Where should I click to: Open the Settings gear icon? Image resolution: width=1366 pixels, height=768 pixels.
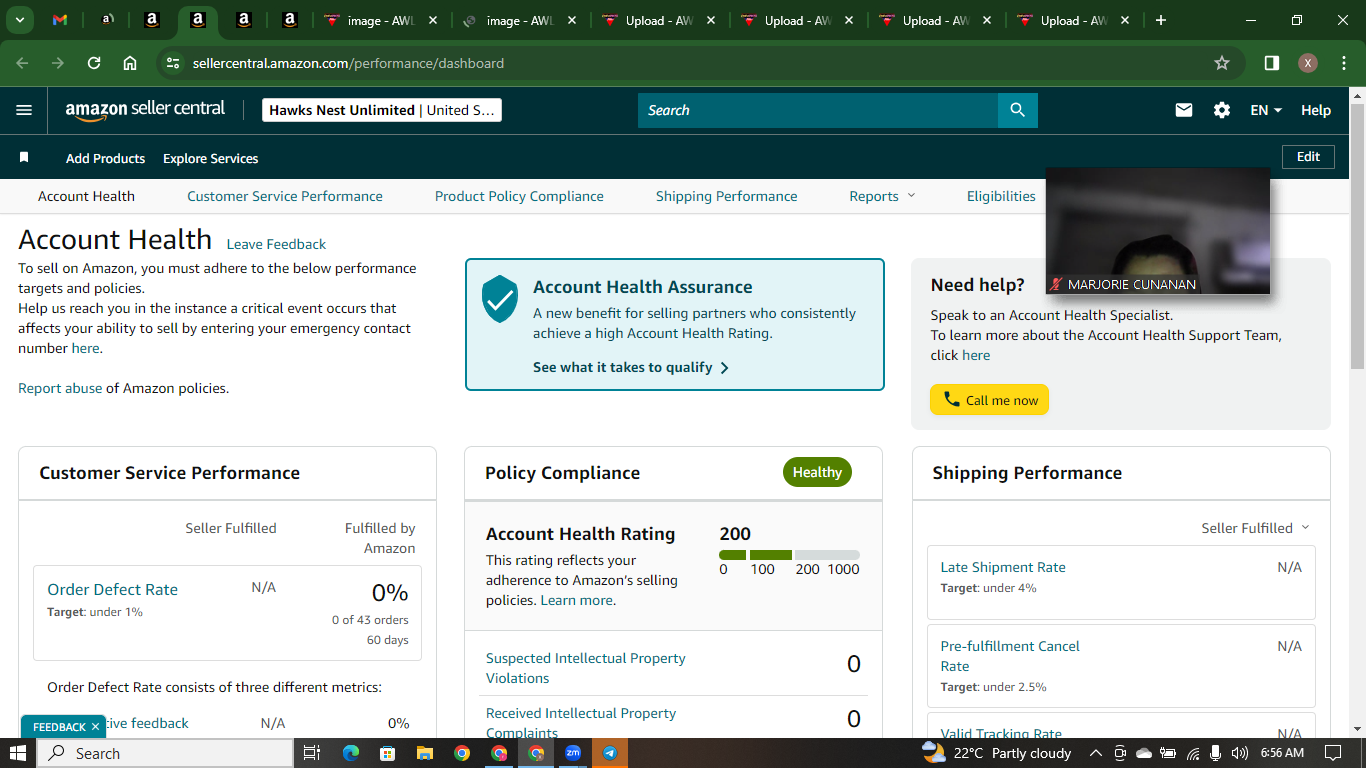(x=1222, y=110)
